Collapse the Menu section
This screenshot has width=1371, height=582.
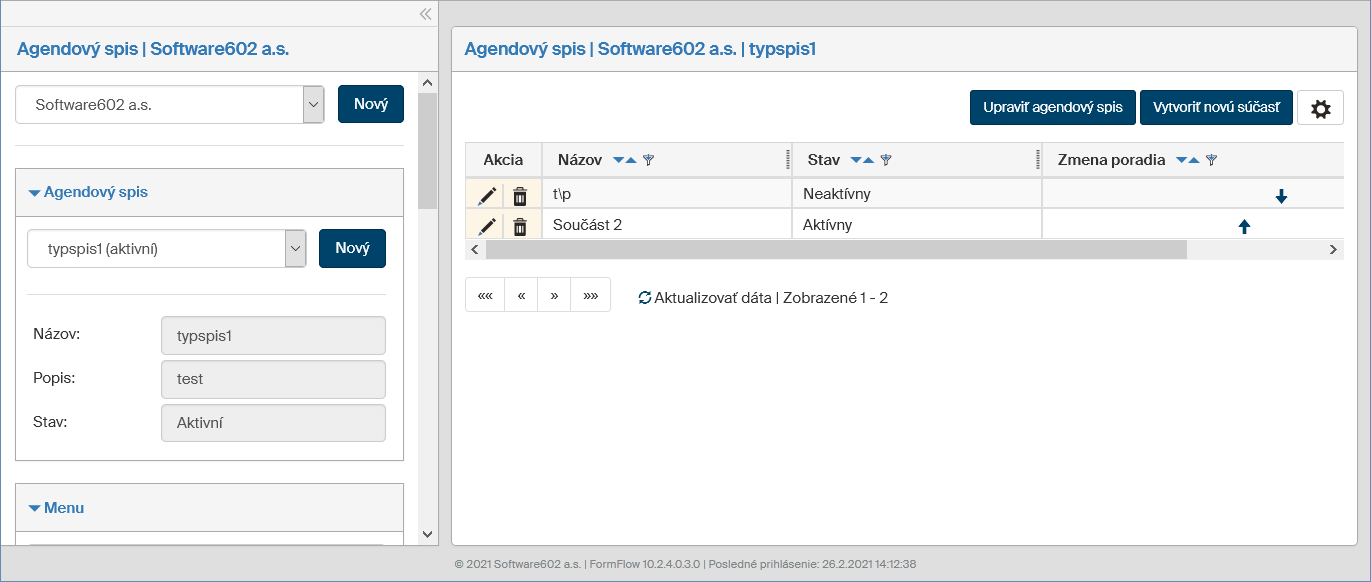point(35,508)
